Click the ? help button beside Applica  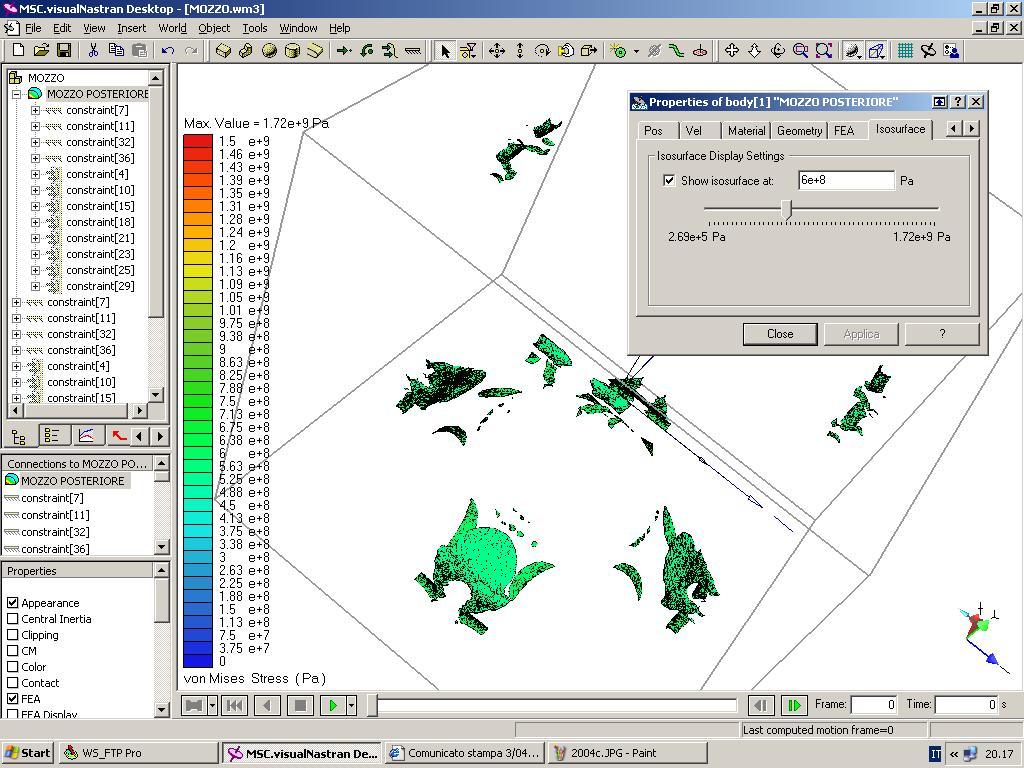(x=942, y=334)
